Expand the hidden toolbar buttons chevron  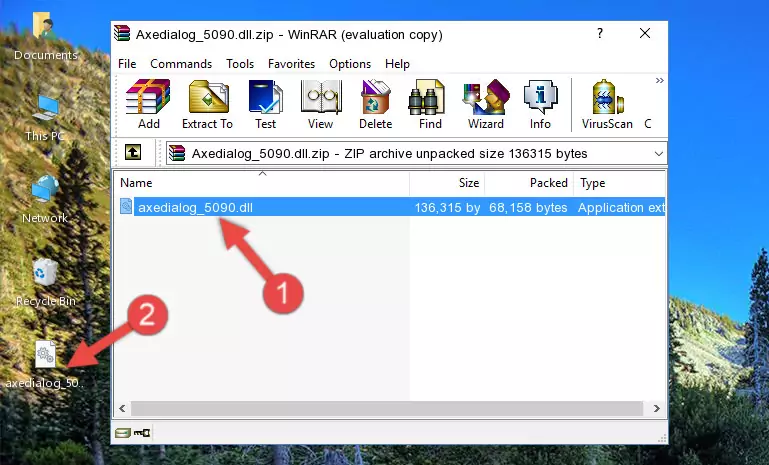660,80
